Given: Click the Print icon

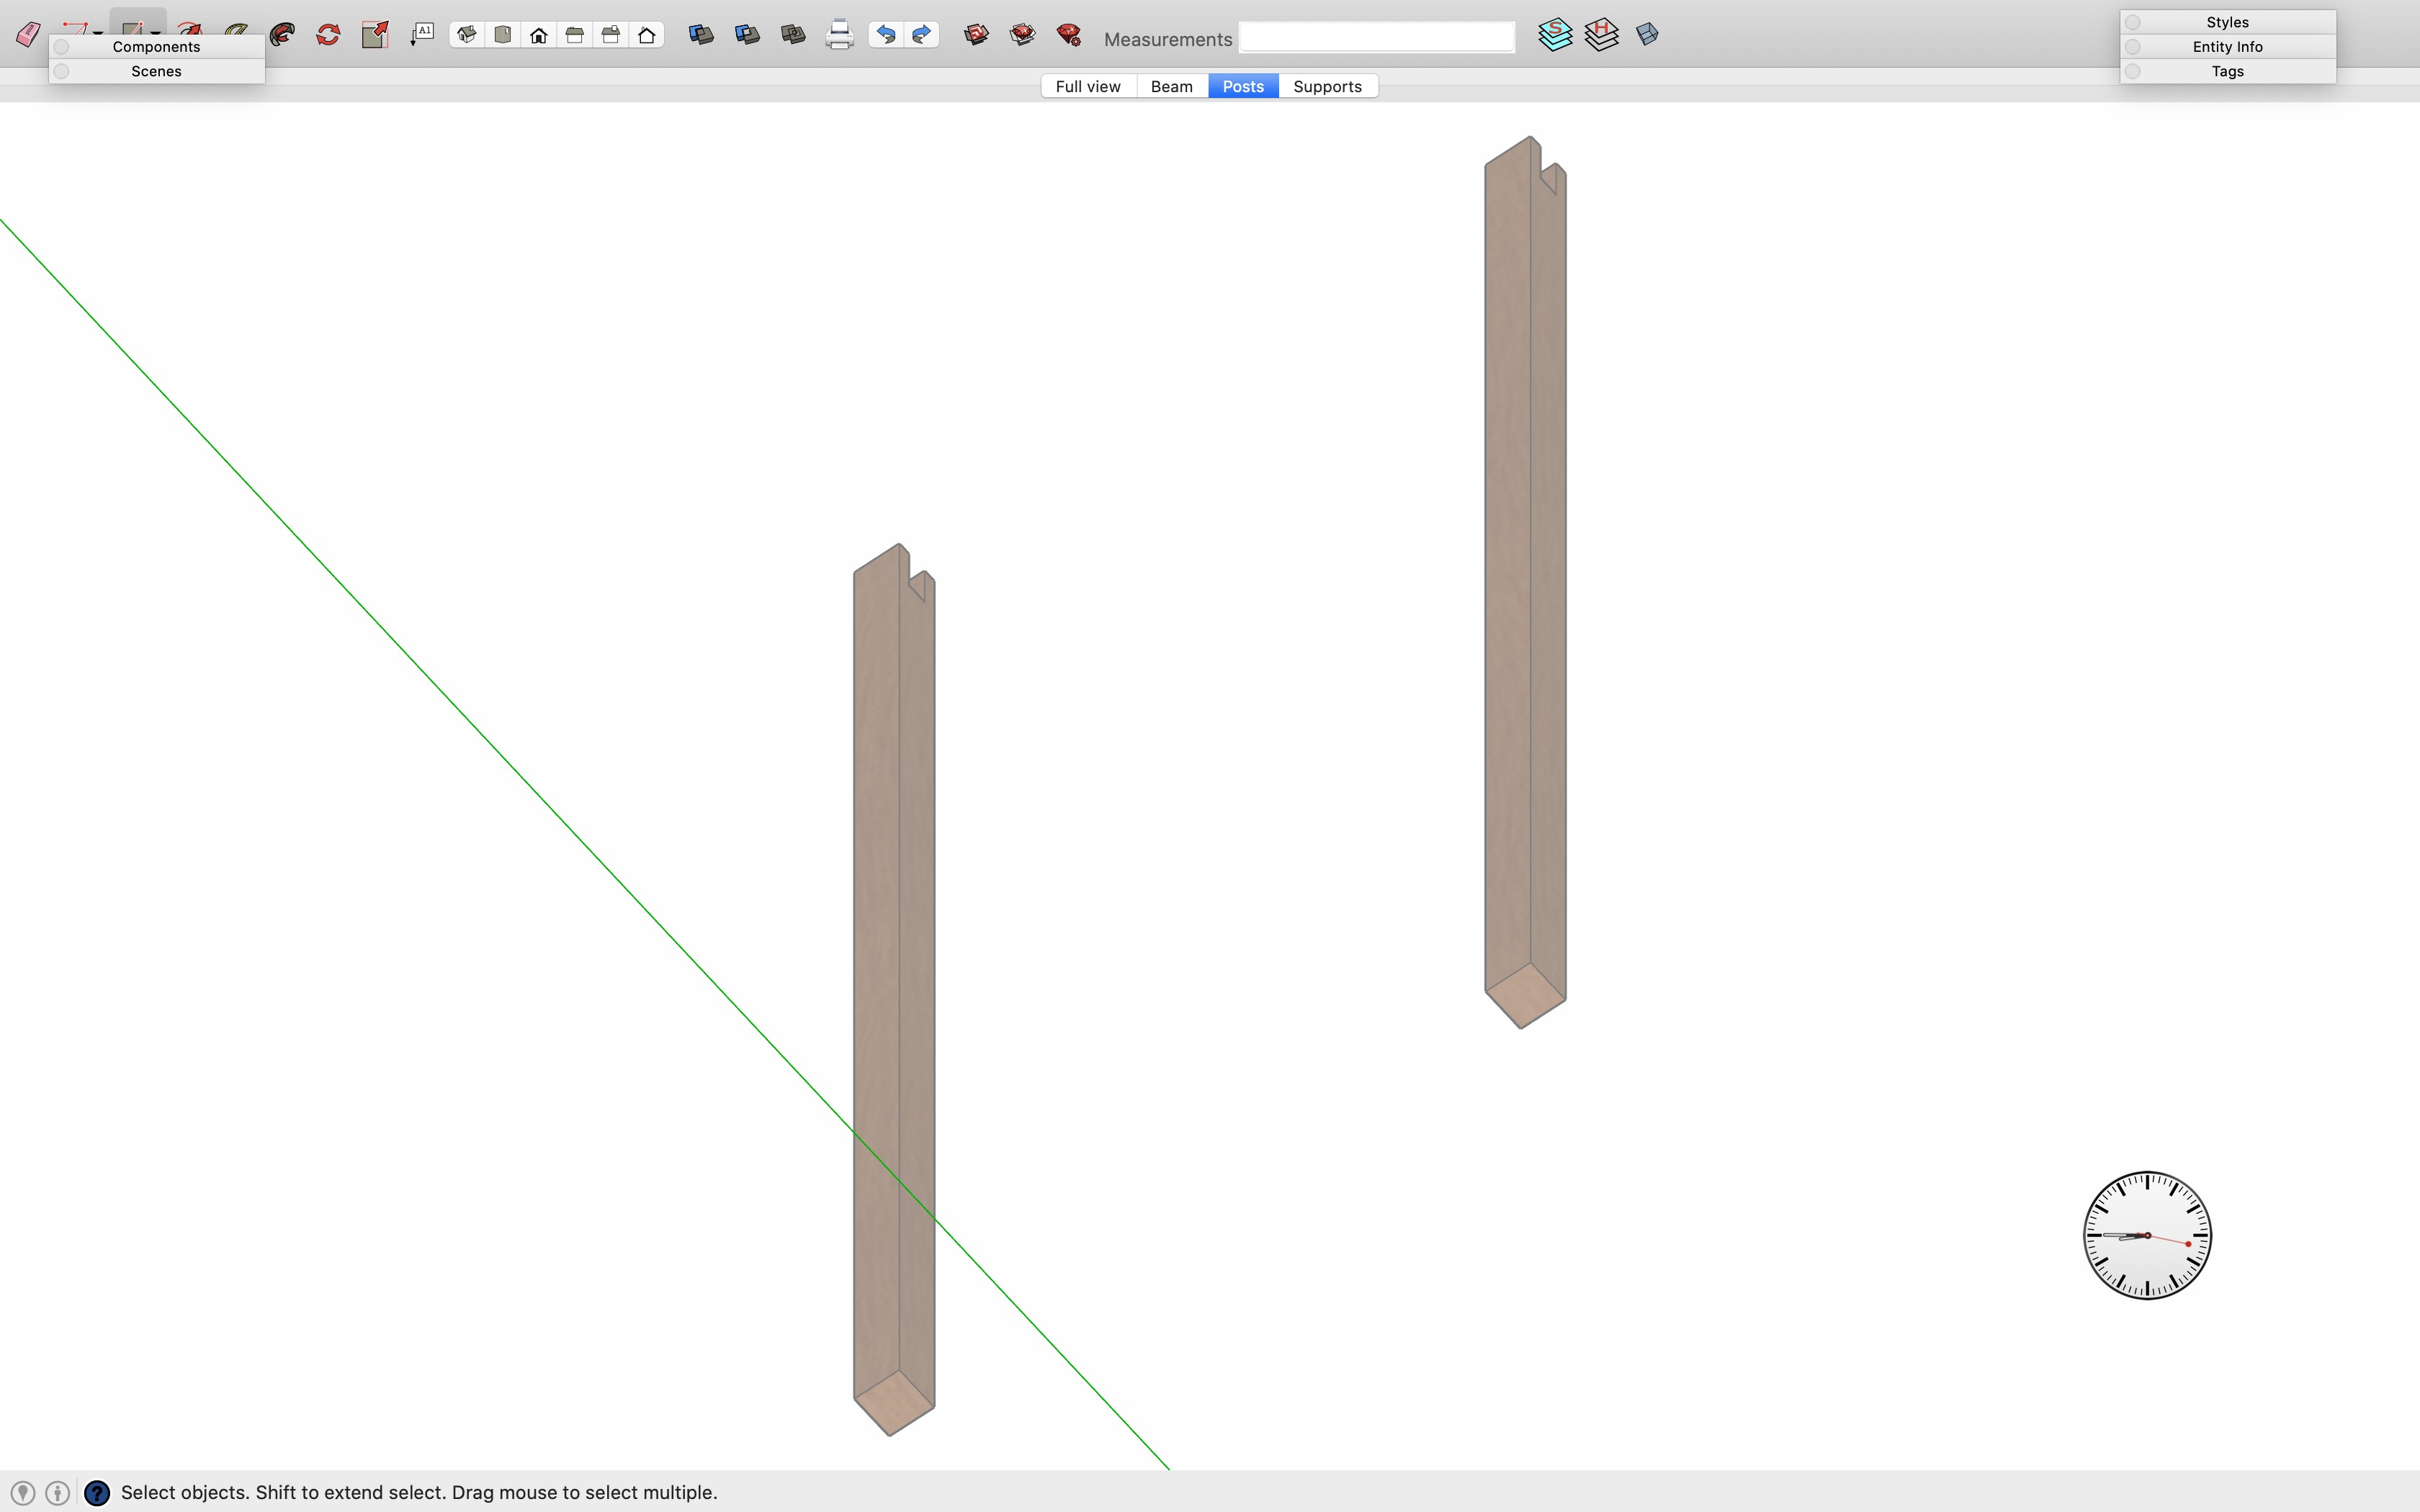Looking at the screenshot, I should [839, 35].
